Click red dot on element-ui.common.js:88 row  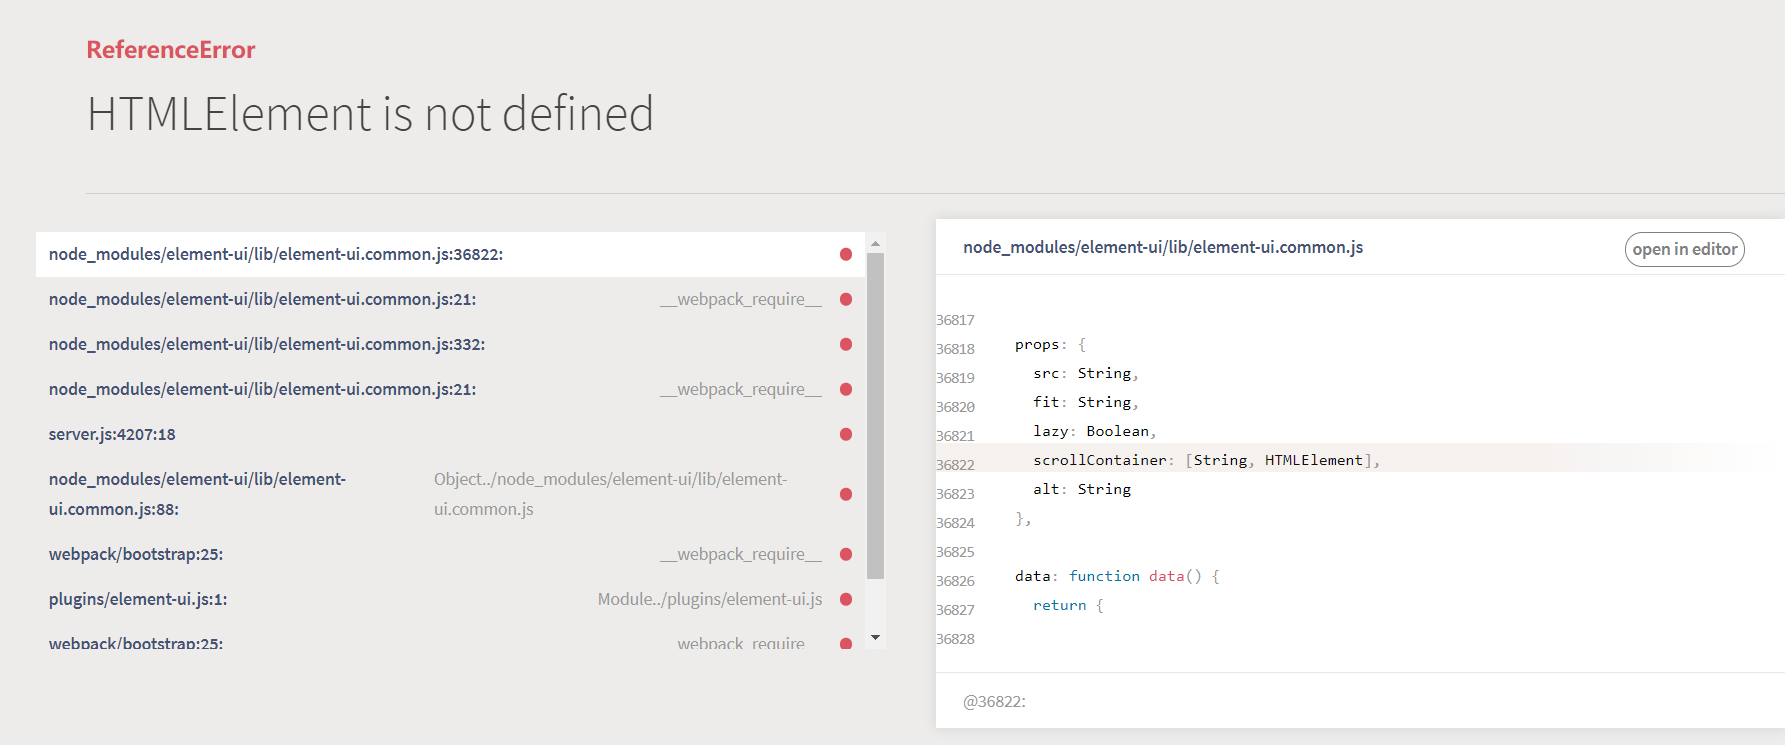pos(846,494)
